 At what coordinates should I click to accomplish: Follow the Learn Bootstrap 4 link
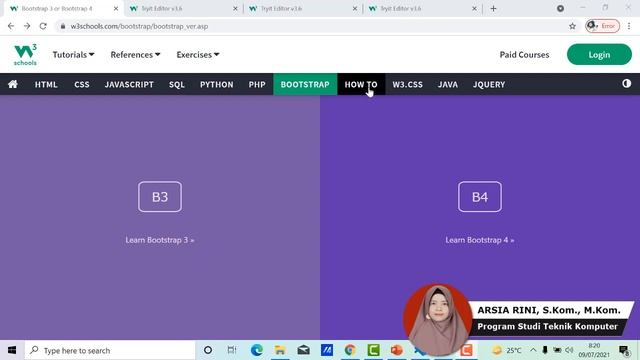click(x=480, y=240)
